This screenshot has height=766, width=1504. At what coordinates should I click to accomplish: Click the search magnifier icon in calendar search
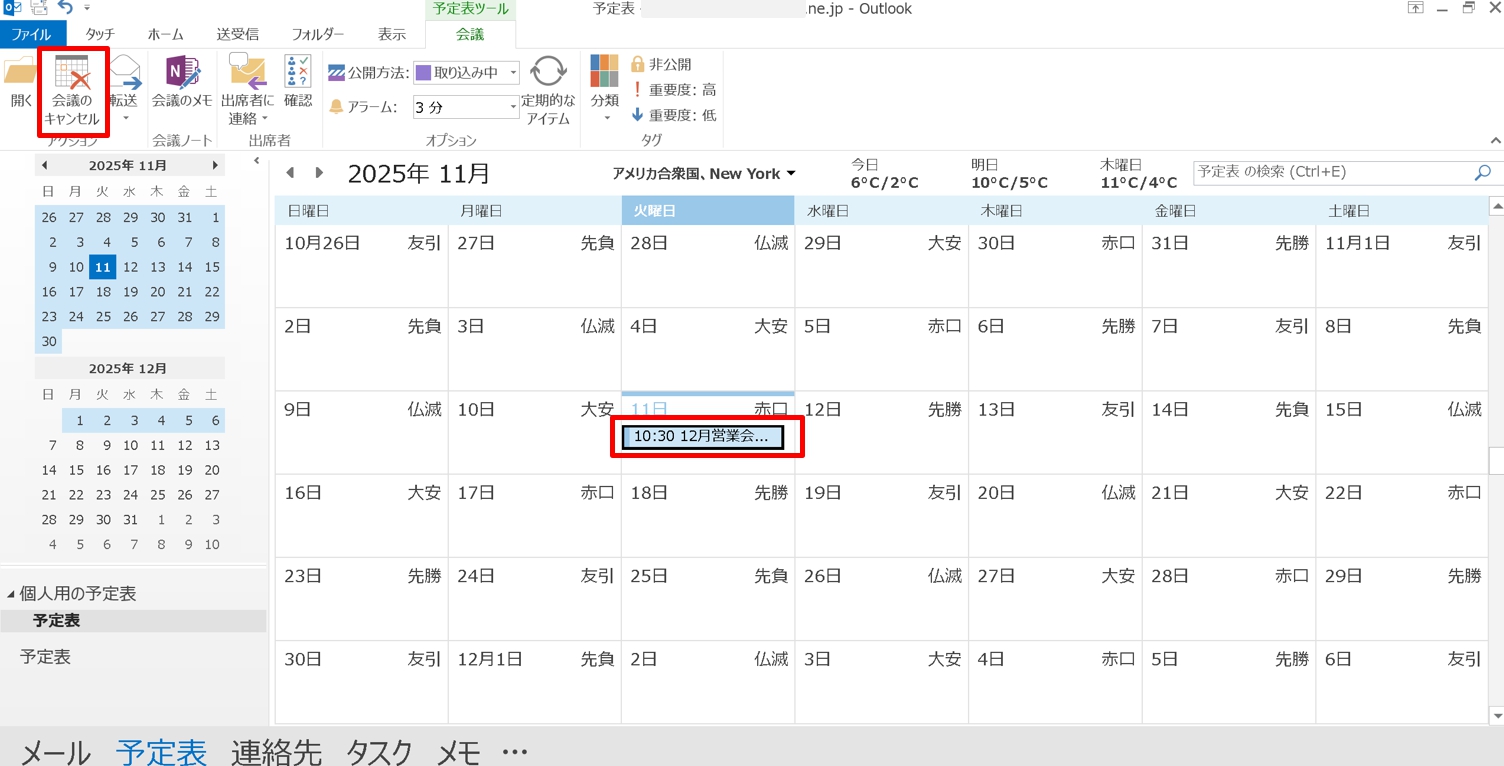tap(1482, 173)
